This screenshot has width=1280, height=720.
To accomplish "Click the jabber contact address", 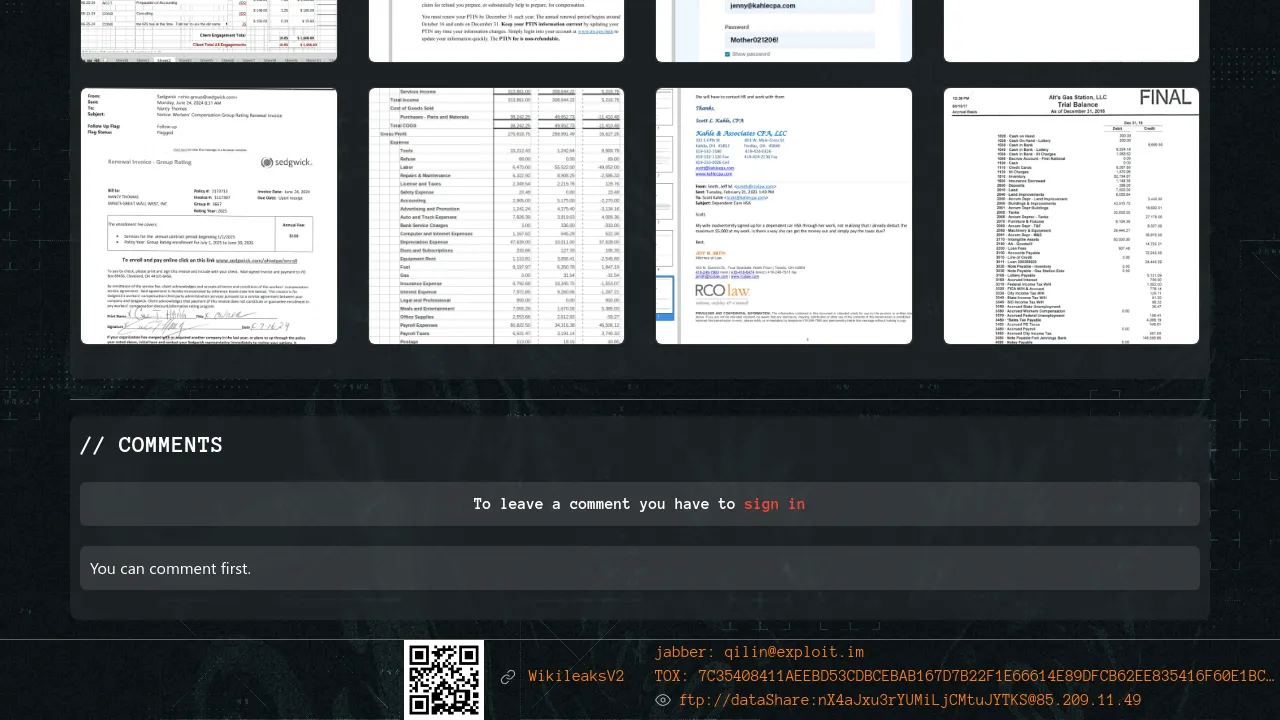I will [x=759, y=652].
